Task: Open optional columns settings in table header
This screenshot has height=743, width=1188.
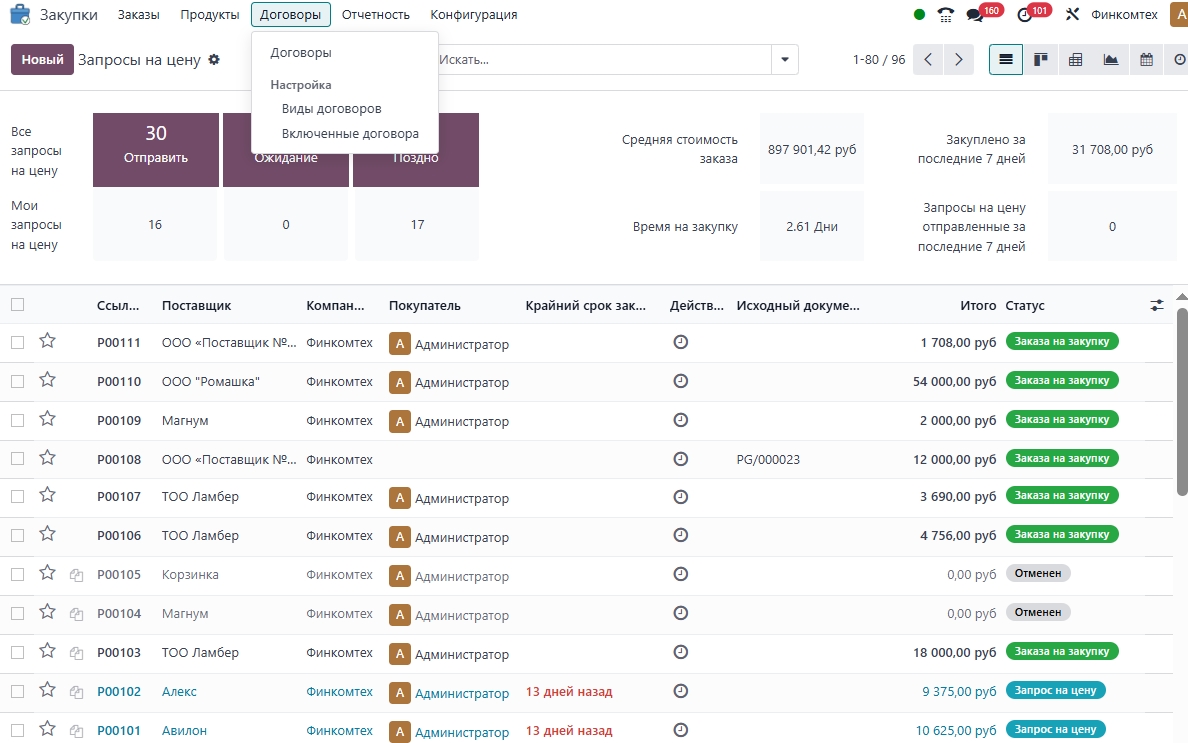Action: tap(1157, 305)
